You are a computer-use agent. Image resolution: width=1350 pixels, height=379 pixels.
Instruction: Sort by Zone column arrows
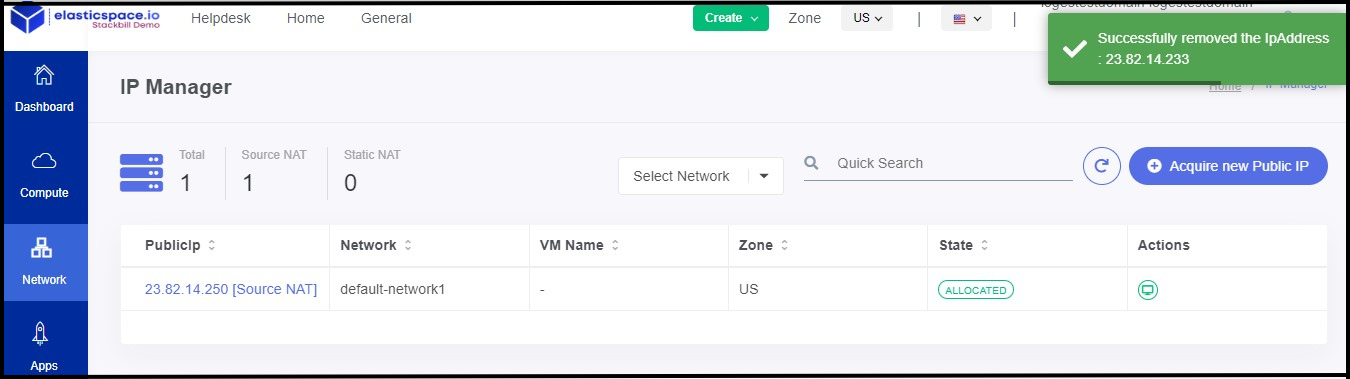pos(784,245)
